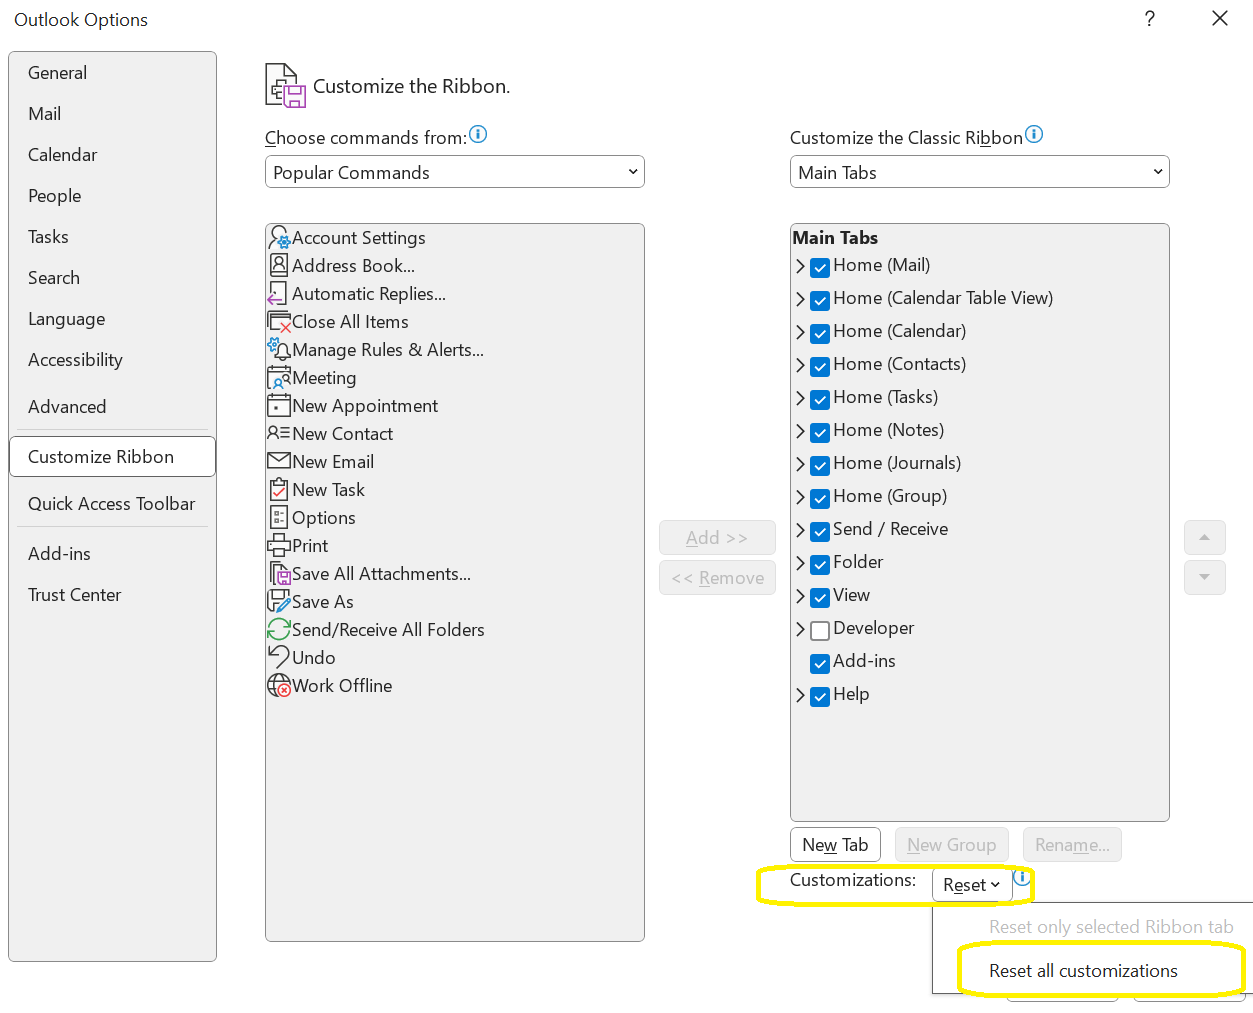Switch to the Quick Access Toolbar section

111,504
